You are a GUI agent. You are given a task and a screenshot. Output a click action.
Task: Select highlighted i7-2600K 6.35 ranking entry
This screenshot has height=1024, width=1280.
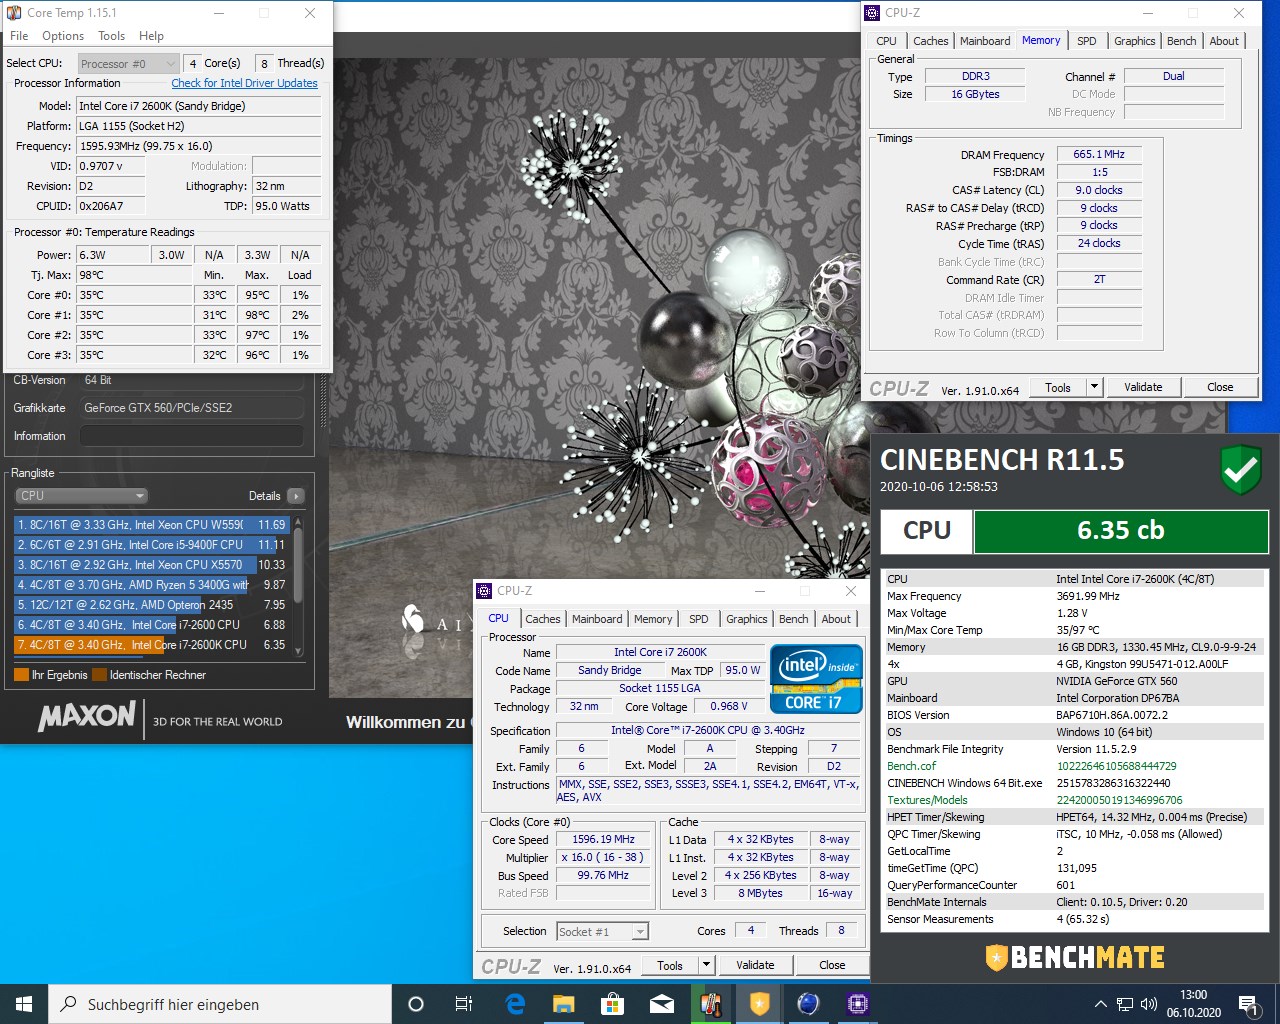[150, 645]
